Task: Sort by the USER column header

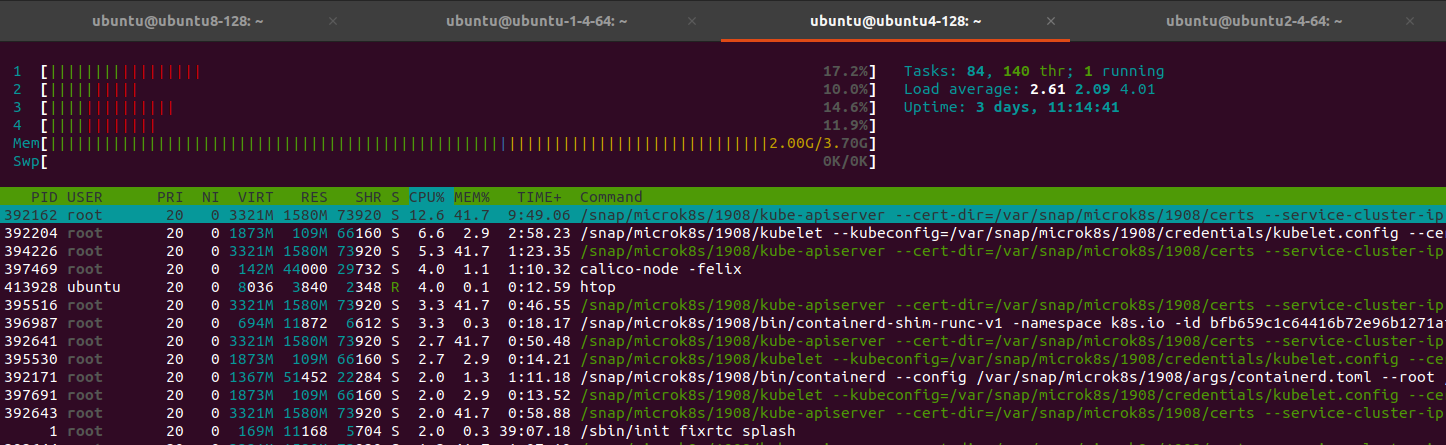Action: 84,197
